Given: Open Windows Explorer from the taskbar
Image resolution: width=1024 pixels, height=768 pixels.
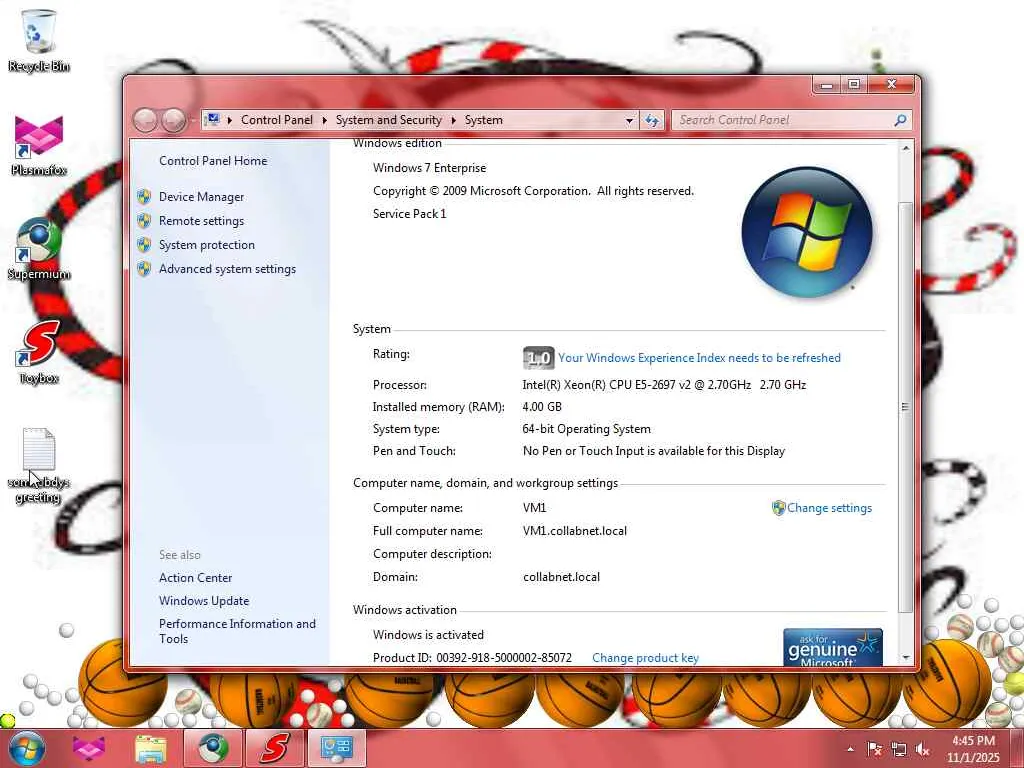Looking at the screenshot, I should click(150, 749).
